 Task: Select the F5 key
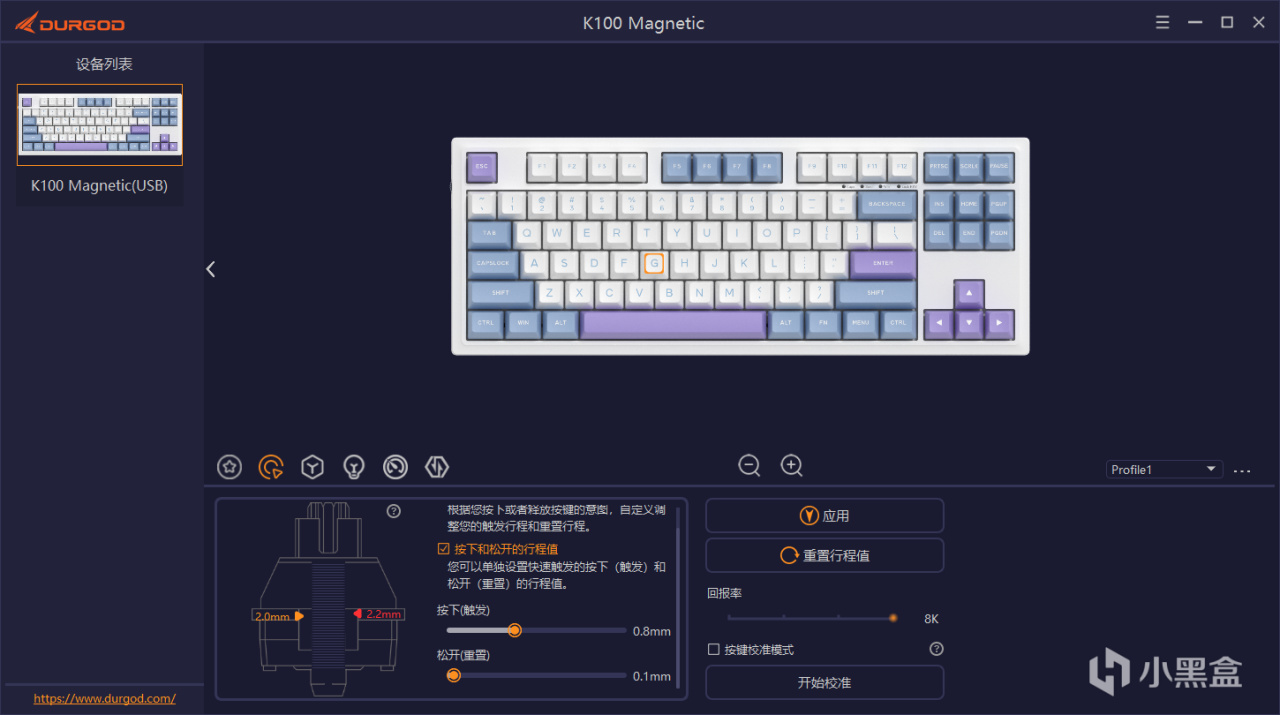[x=676, y=167]
